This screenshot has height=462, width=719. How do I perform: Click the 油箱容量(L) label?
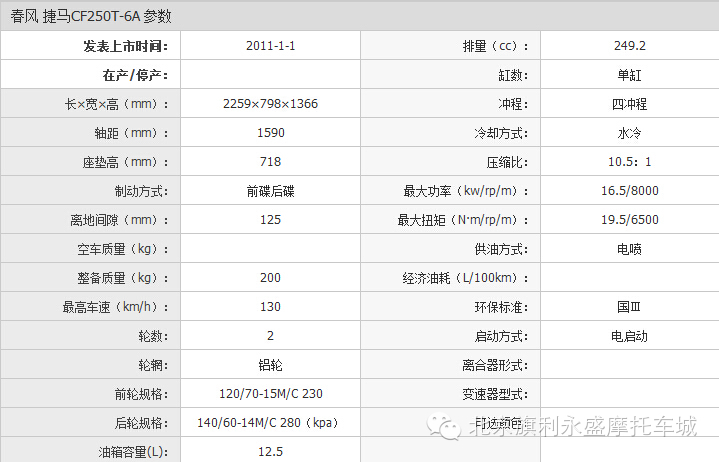coord(133,452)
